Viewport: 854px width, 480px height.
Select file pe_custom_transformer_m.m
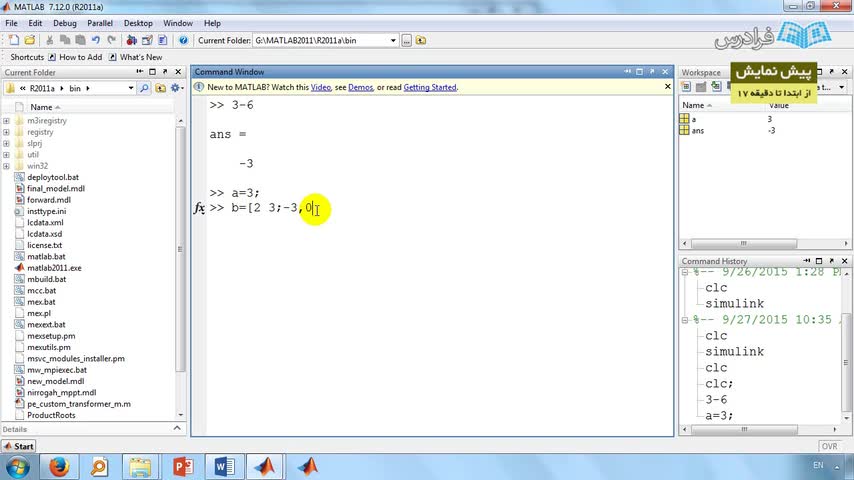pyautogui.click(x=78, y=404)
